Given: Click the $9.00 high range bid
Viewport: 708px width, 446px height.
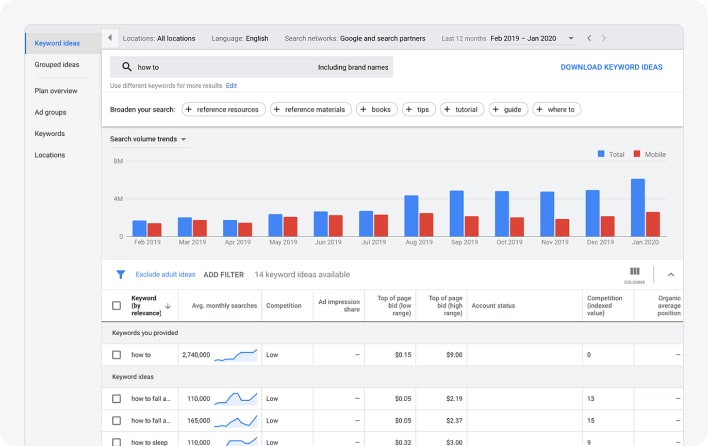Looking at the screenshot, I should tap(454, 355).
